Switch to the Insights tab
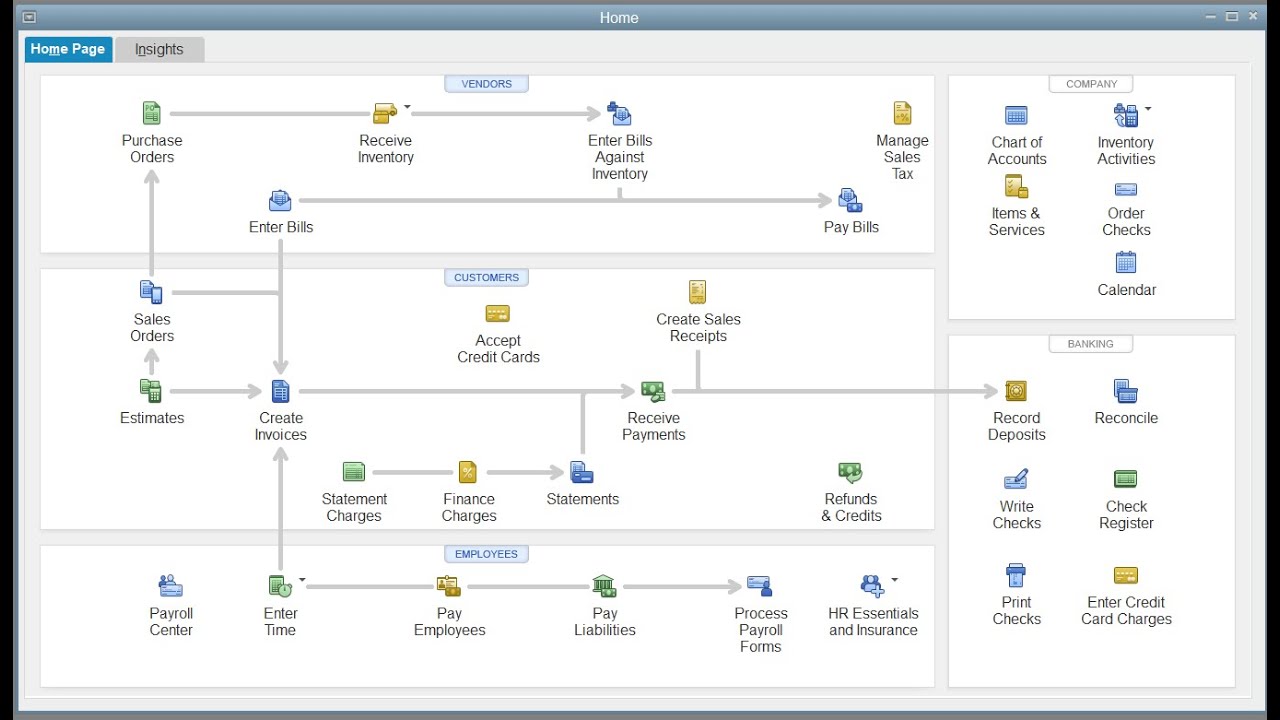This screenshot has width=1280, height=720. click(x=159, y=49)
